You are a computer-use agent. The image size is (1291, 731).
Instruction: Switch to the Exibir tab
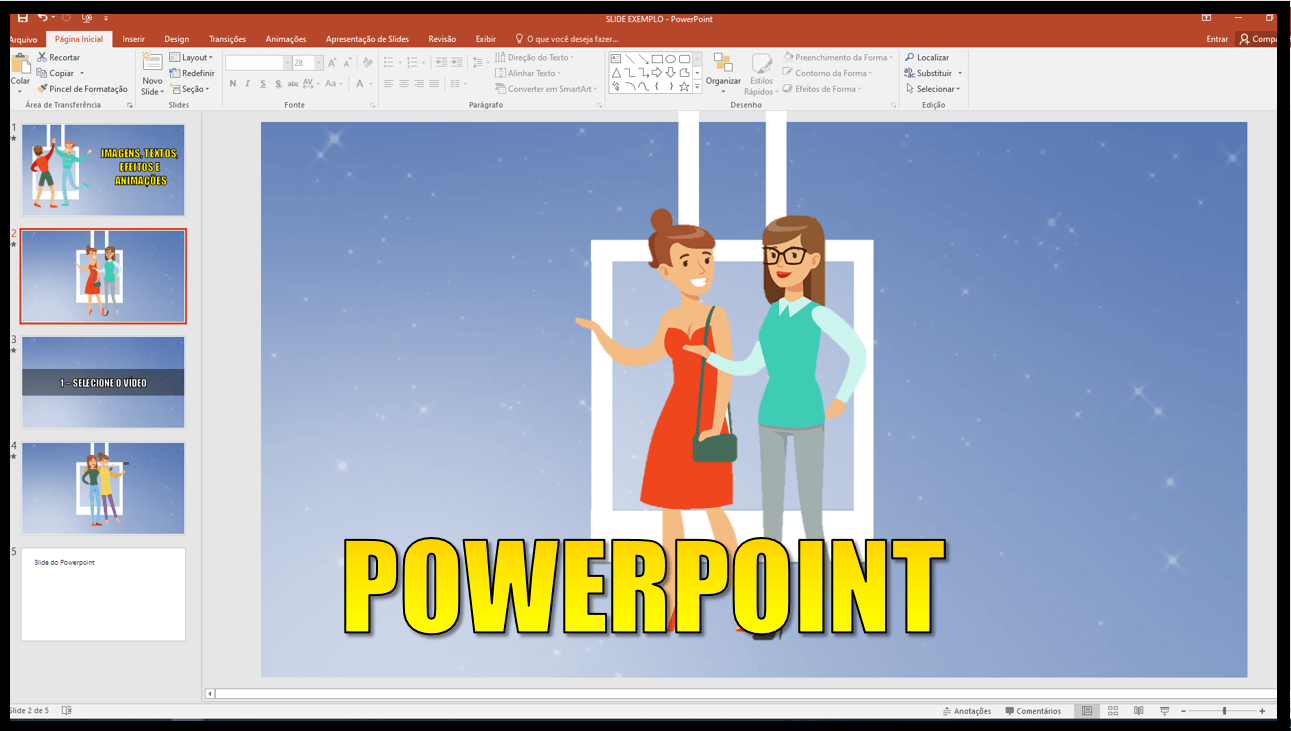pos(486,39)
